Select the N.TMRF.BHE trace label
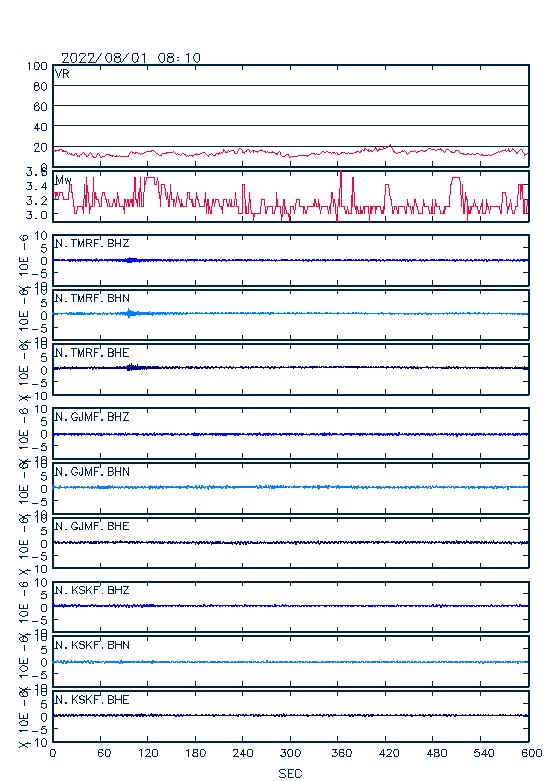This screenshot has width=554, height=781. pos(92,353)
